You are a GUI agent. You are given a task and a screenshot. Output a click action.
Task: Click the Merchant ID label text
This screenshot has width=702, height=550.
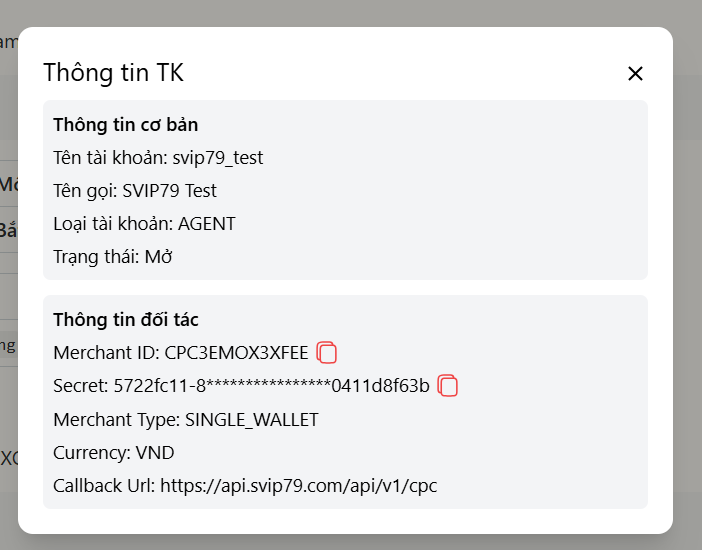[x=107, y=353]
